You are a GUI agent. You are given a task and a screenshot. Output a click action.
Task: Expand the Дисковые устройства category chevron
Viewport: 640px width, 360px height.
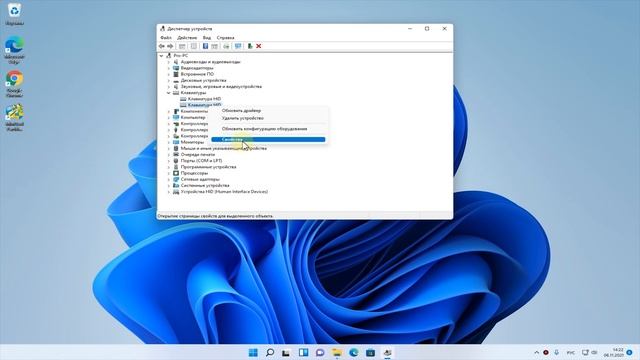(169, 80)
